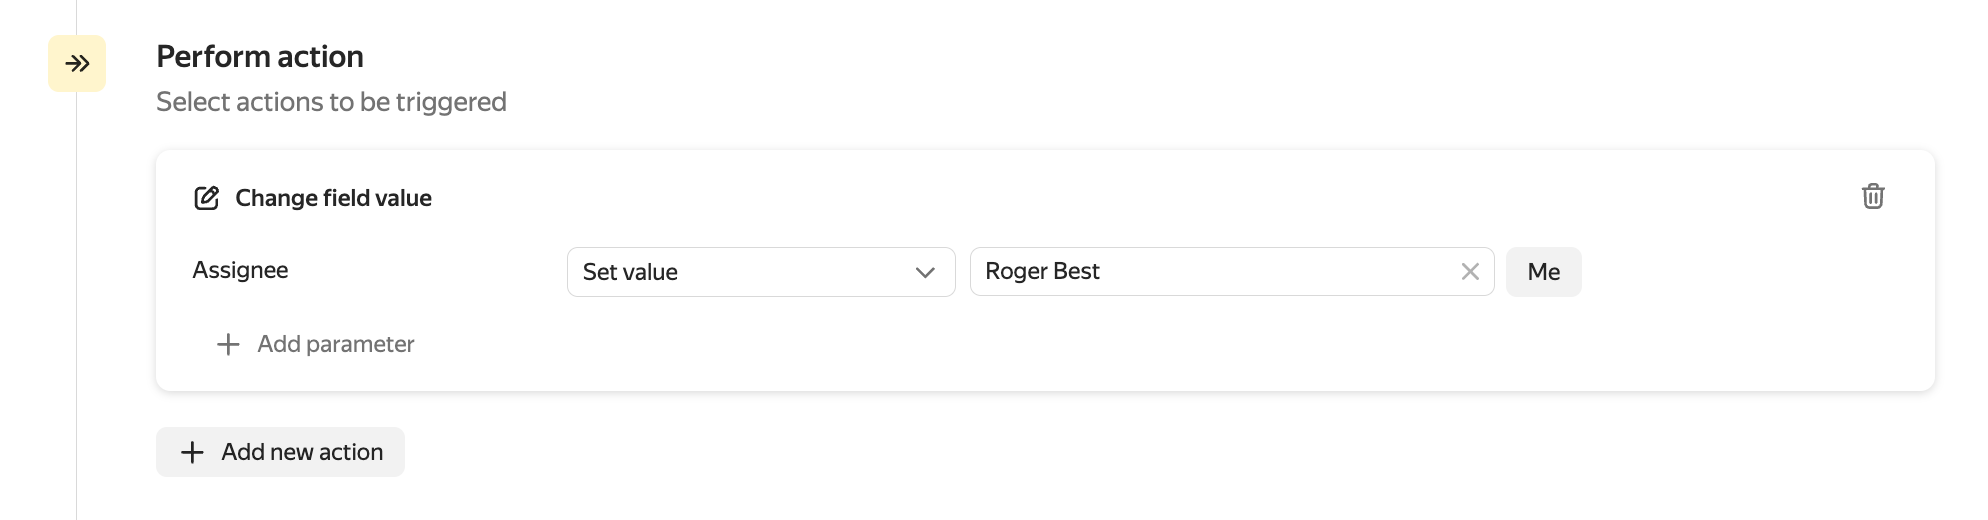This screenshot has width=1988, height=520.
Task: Delete the action with the trash icon
Action: pyautogui.click(x=1872, y=197)
